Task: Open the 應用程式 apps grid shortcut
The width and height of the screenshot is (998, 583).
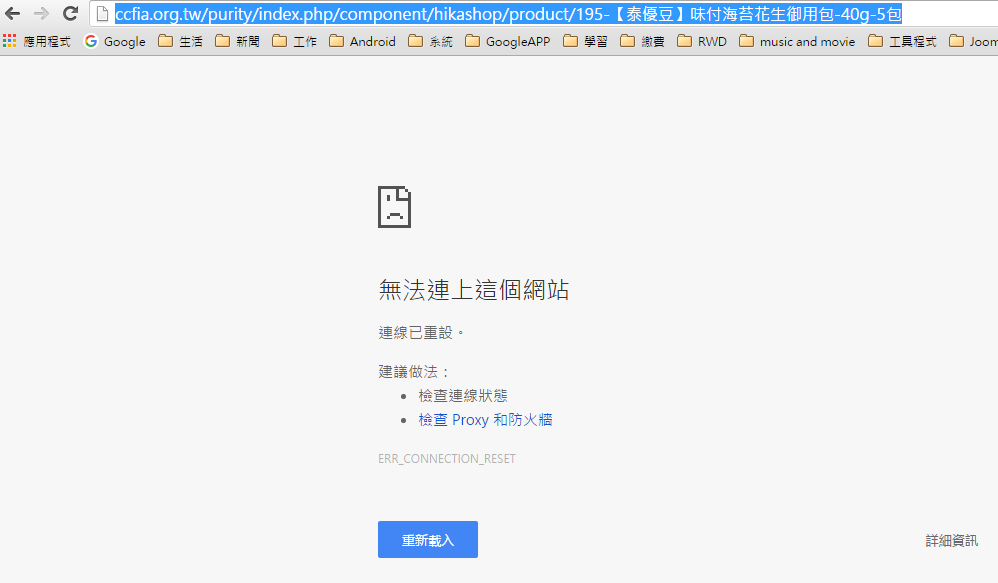Action: 36,42
